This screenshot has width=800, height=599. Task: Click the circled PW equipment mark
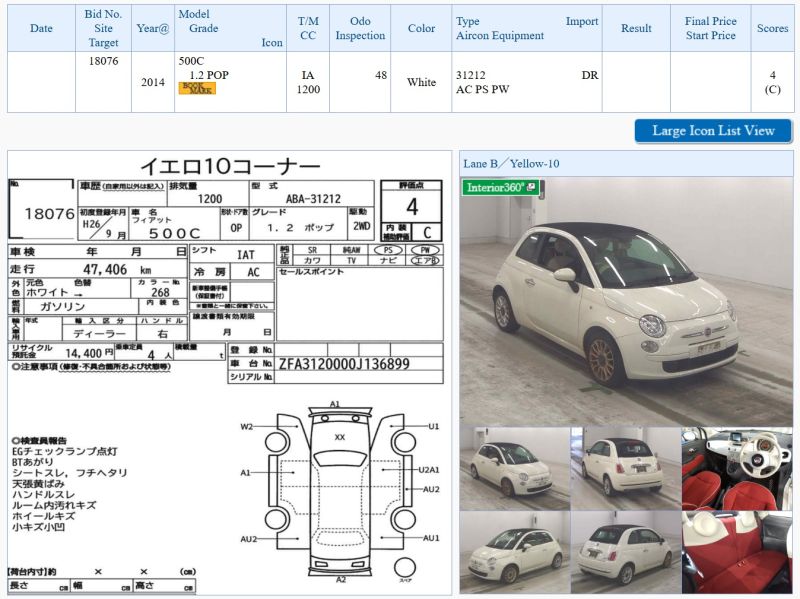(425, 250)
